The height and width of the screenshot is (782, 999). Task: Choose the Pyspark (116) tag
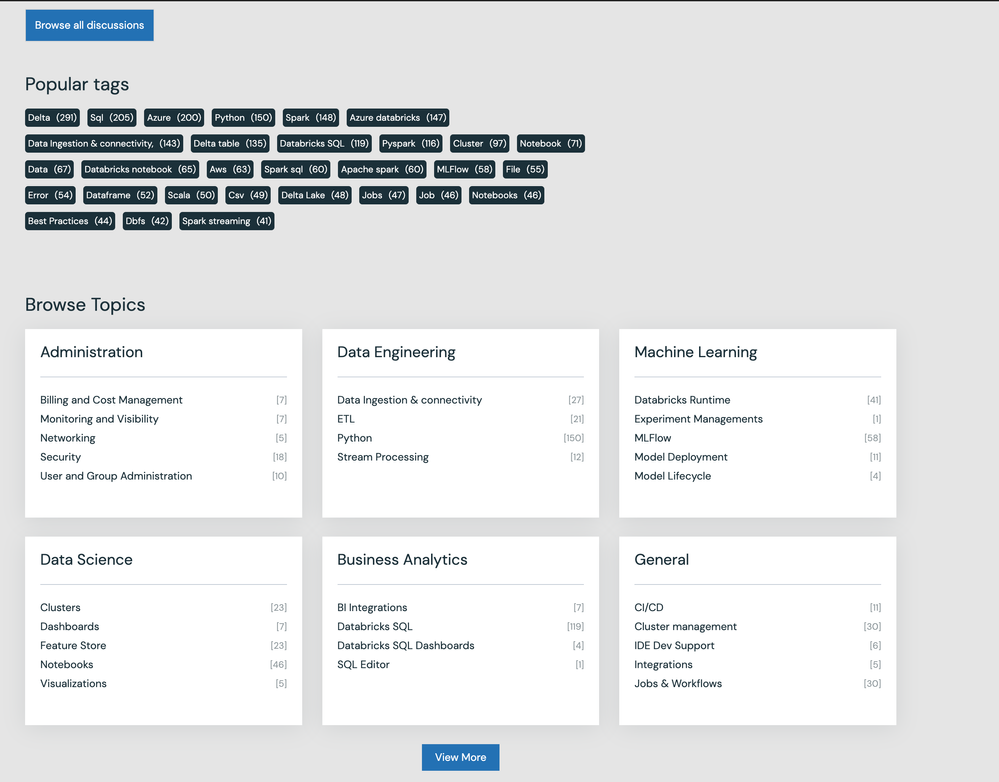click(x=410, y=144)
